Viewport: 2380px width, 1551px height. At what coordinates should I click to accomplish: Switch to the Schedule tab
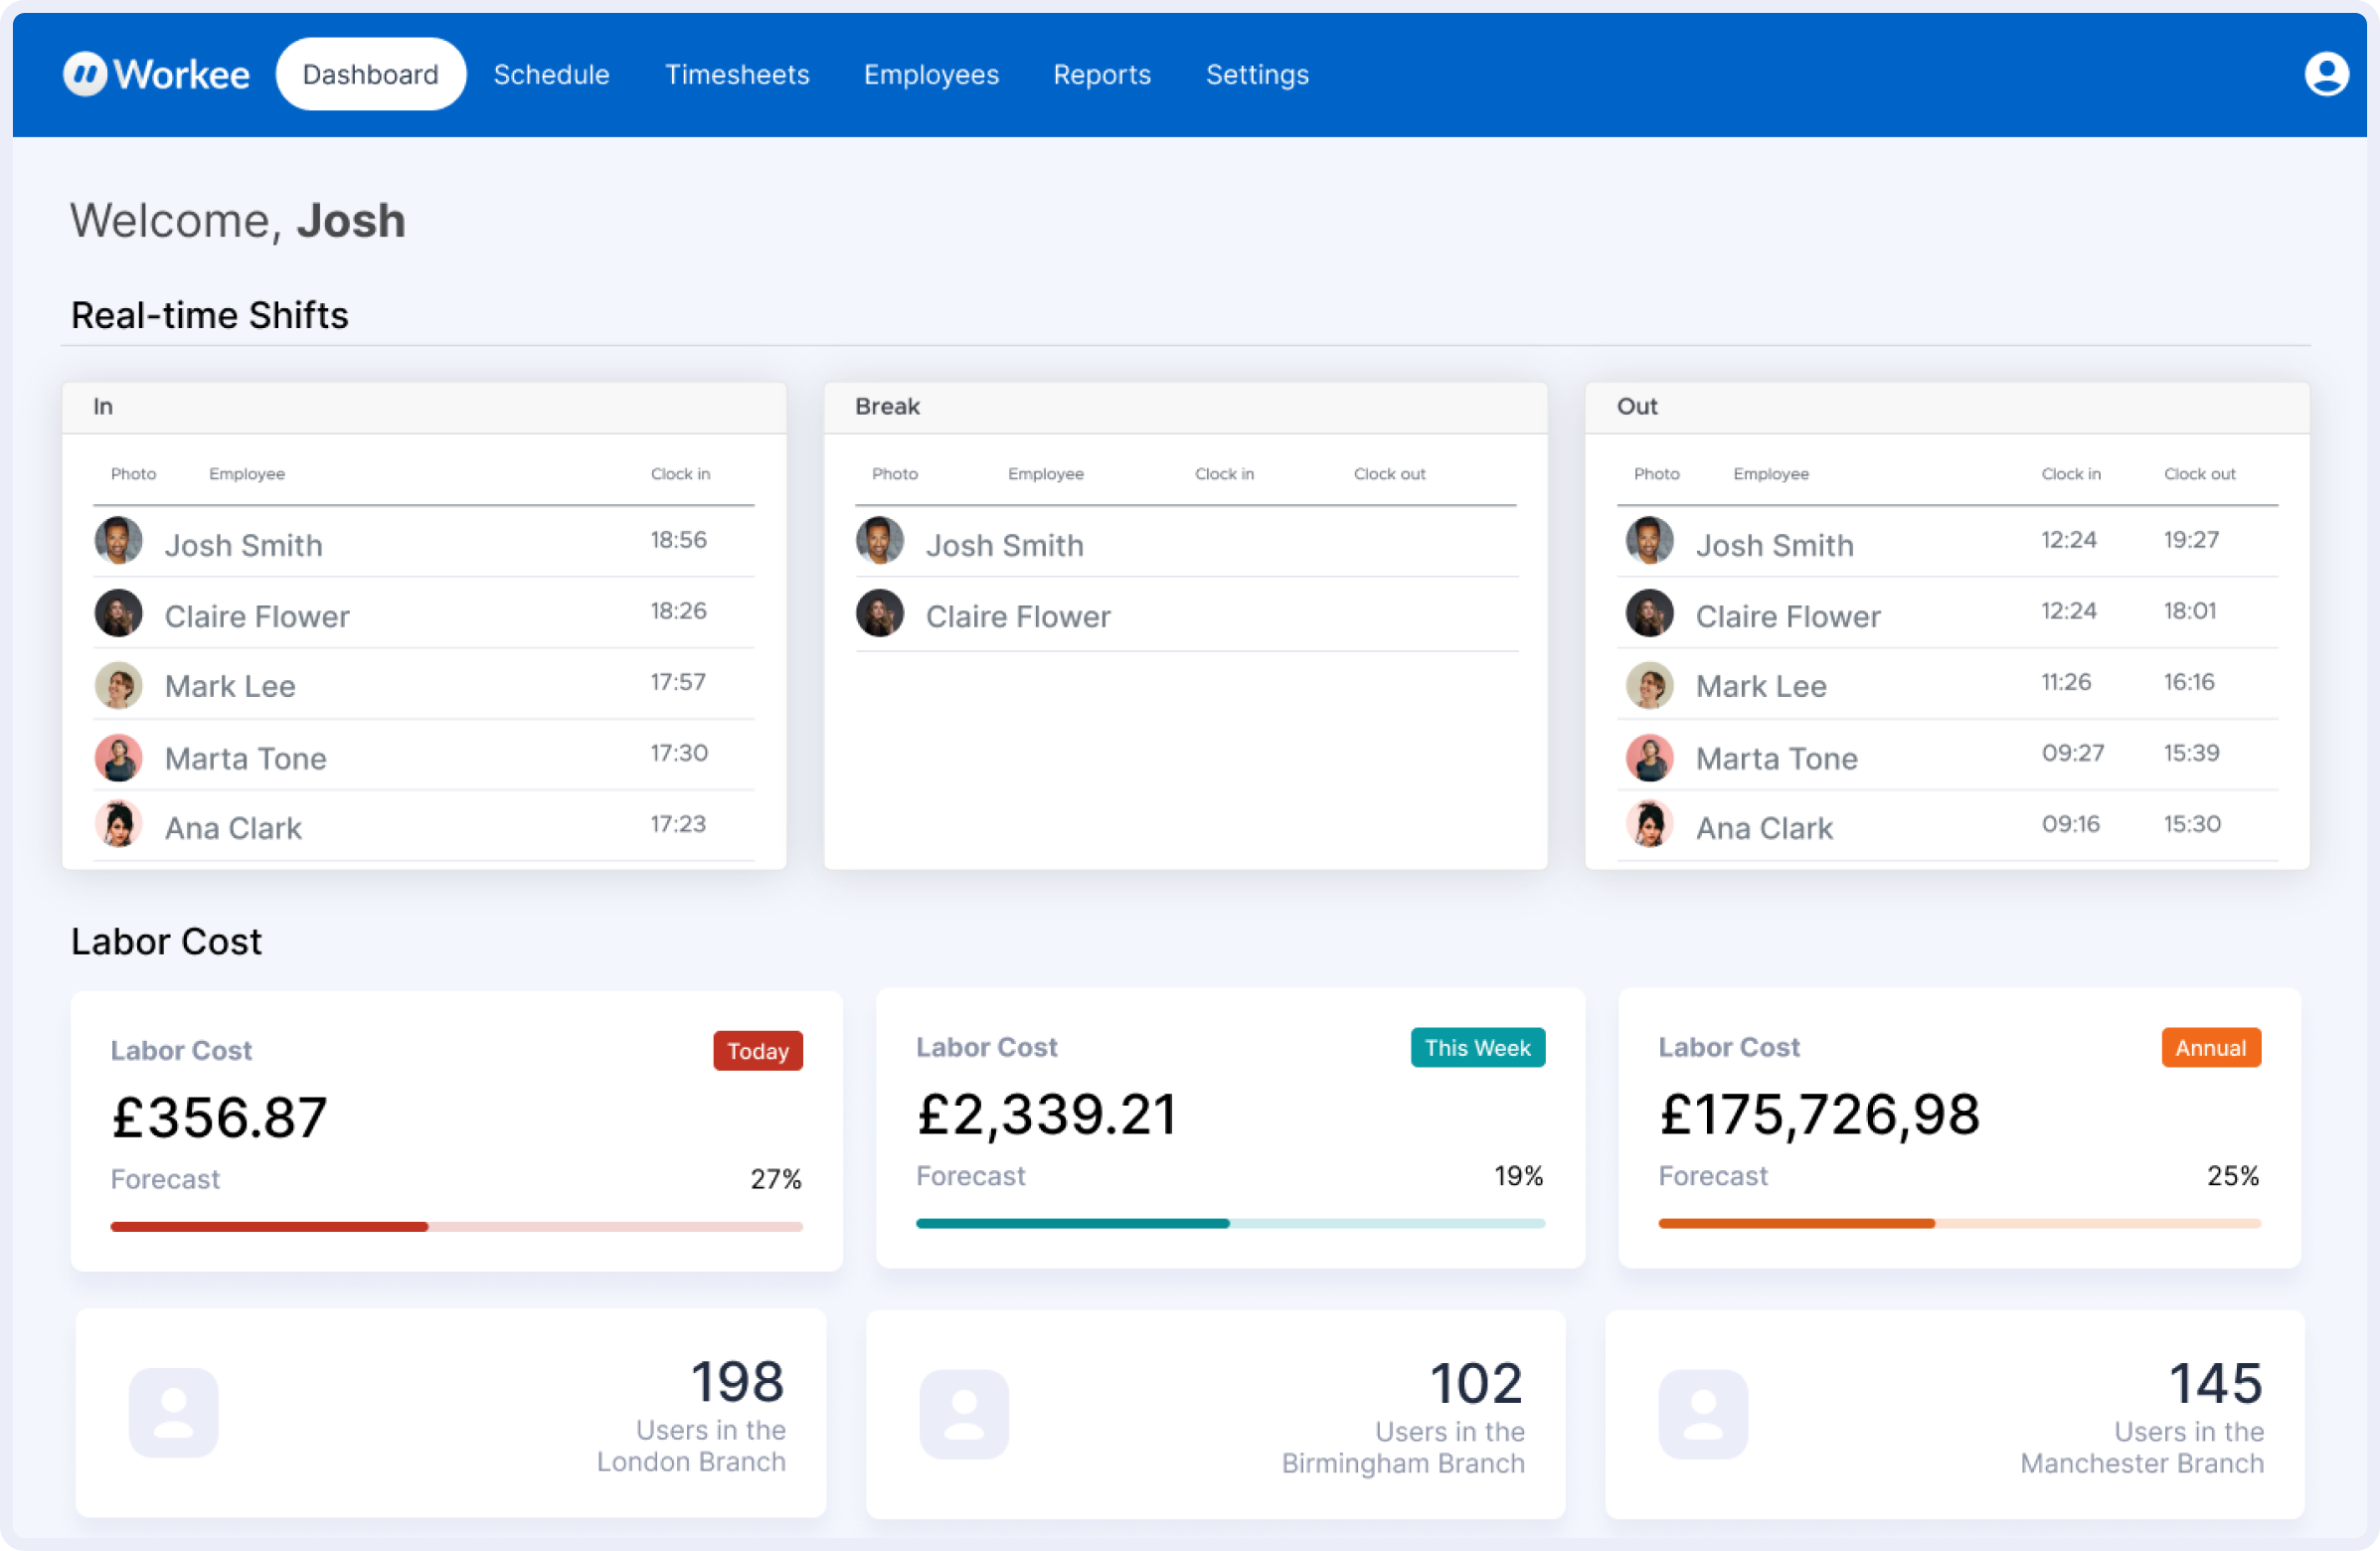pos(551,74)
